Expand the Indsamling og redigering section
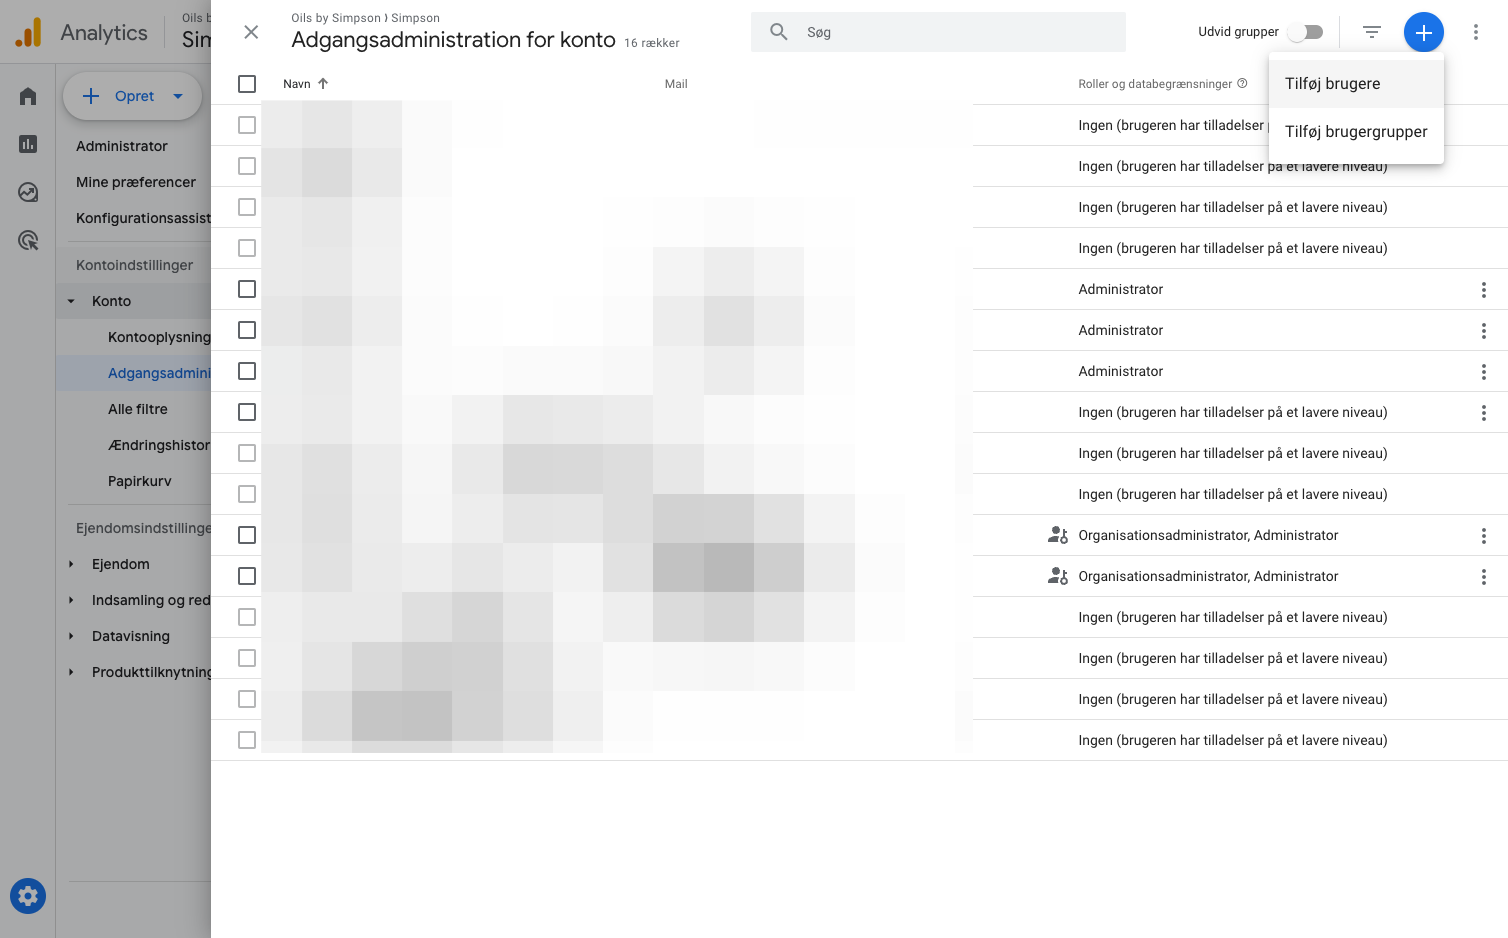 [x=71, y=600]
